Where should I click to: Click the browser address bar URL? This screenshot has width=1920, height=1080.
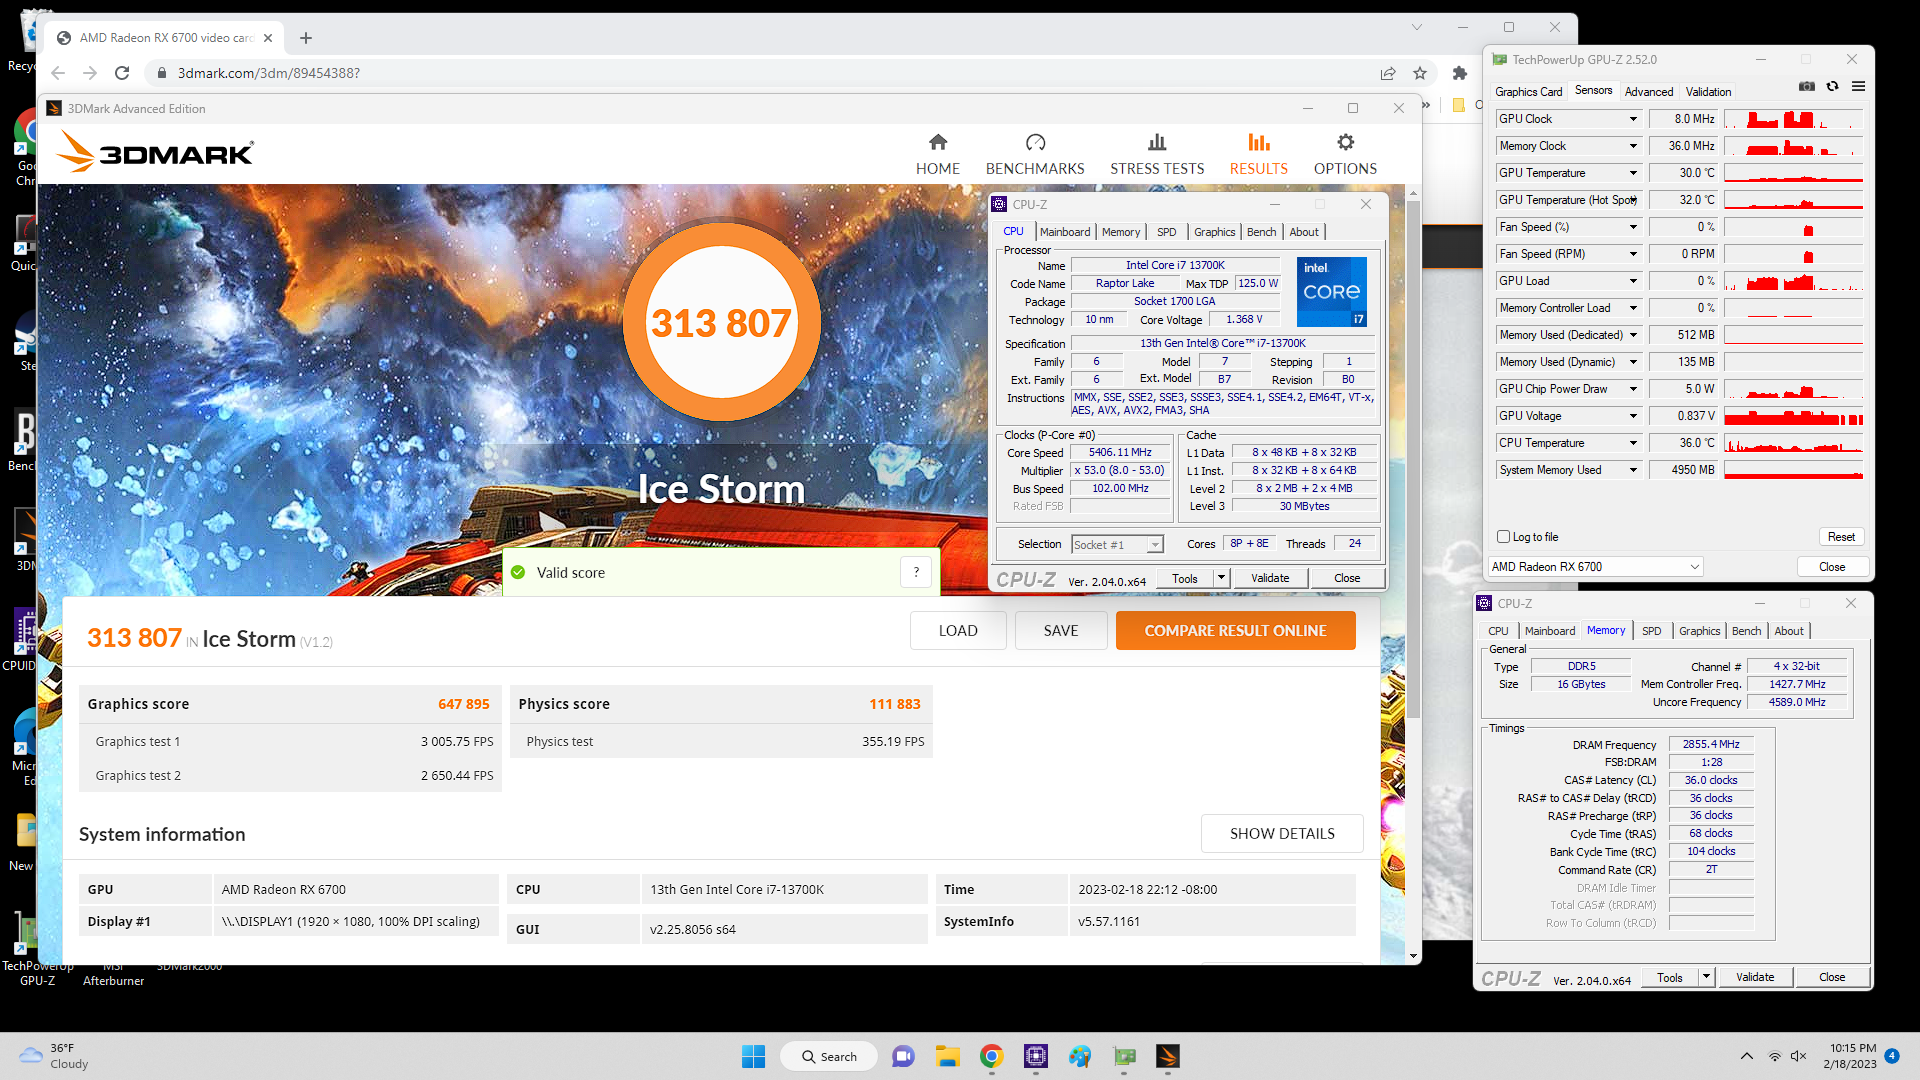pos(268,73)
